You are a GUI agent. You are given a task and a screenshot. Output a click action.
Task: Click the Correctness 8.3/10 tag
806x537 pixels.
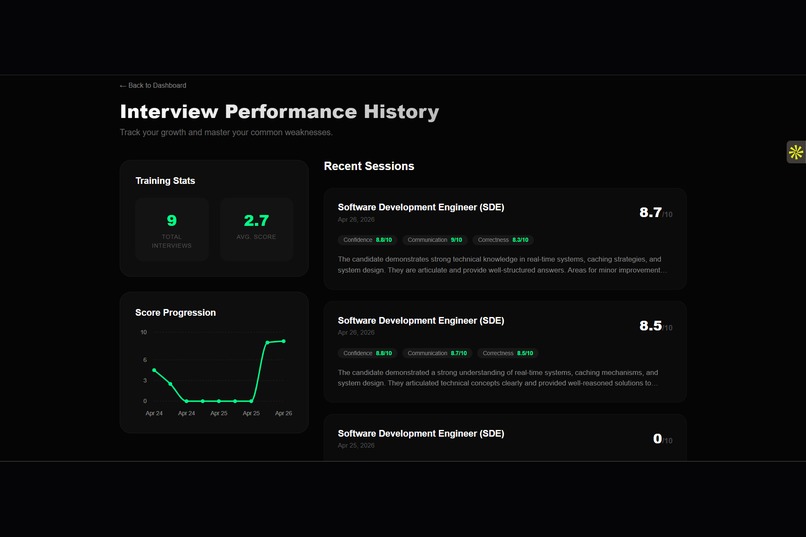coord(503,240)
